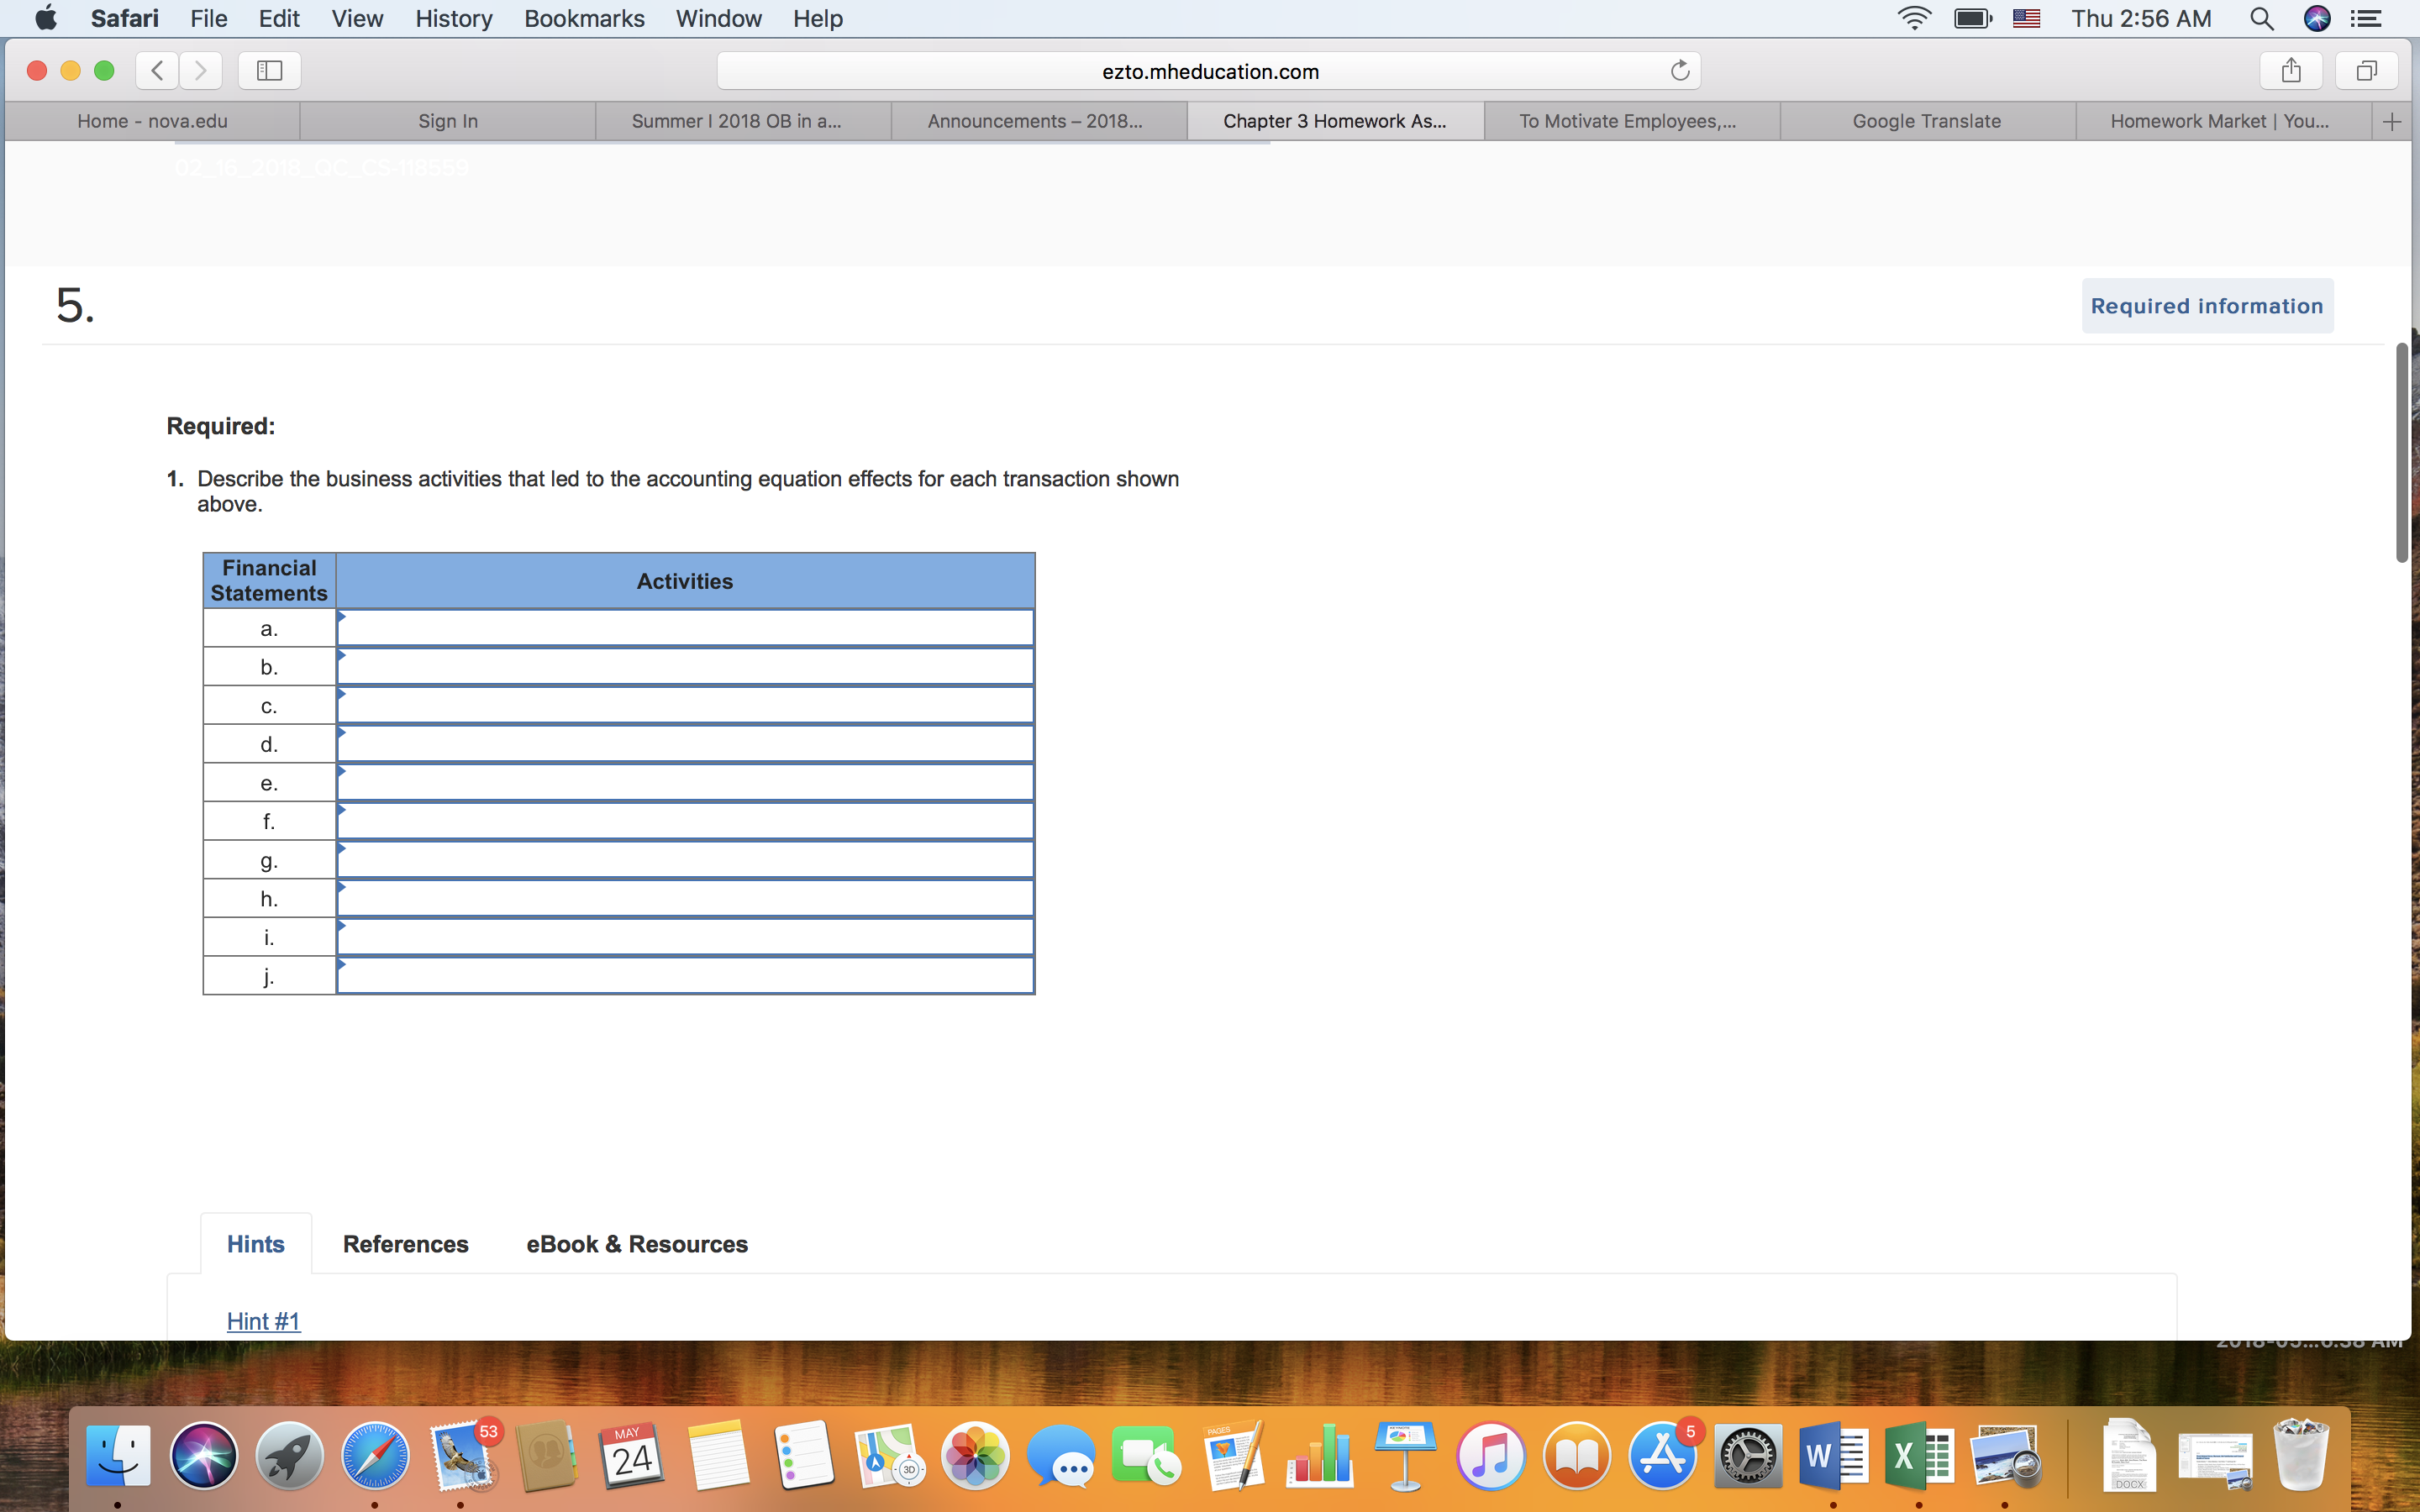The height and width of the screenshot is (1512, 2420).
Task: Open the File menu
Action: [x=209, y=18]
